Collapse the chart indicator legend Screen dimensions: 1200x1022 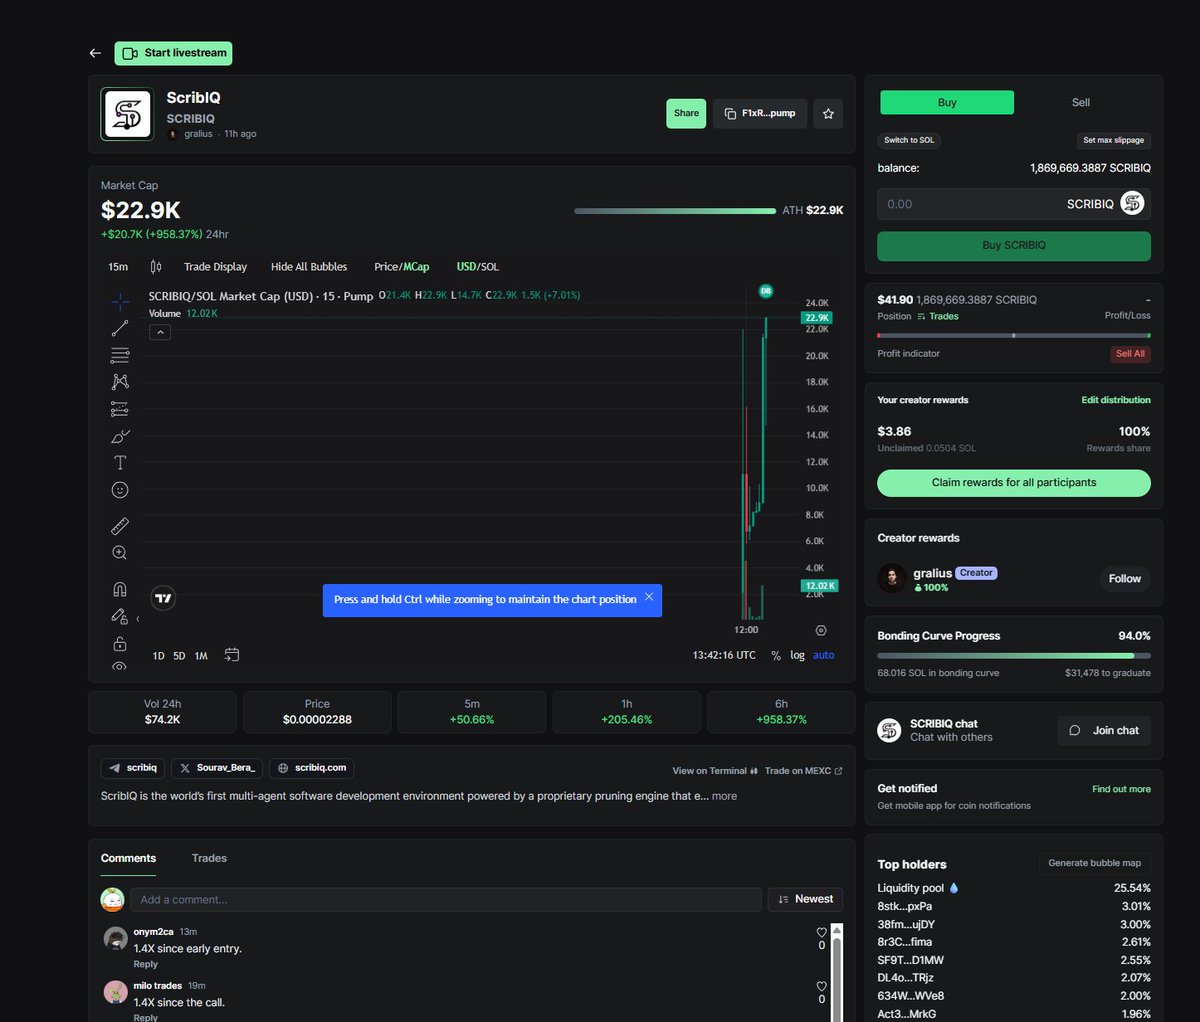160,332
